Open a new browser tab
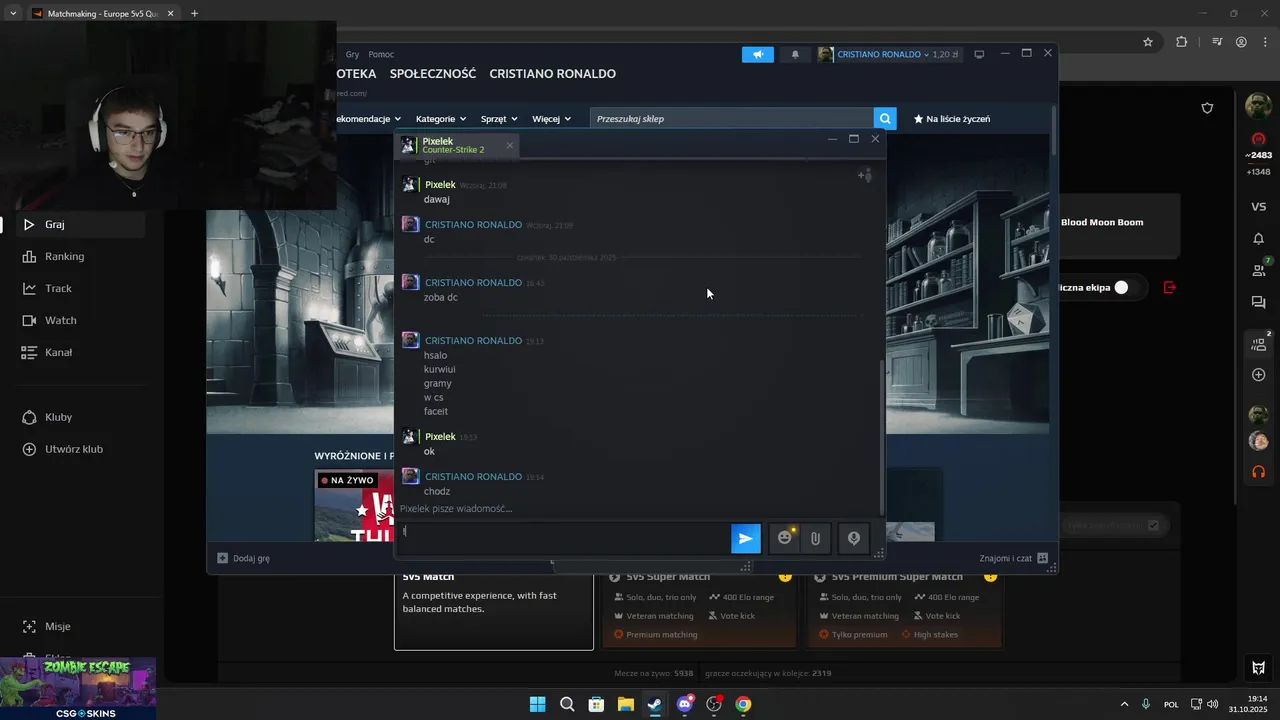The image size is (1280, 720). pos(194,14)
